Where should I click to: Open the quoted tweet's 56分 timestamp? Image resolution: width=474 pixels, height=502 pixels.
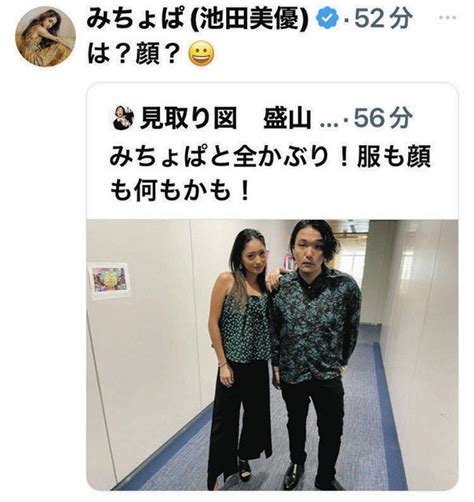(383, 118)
